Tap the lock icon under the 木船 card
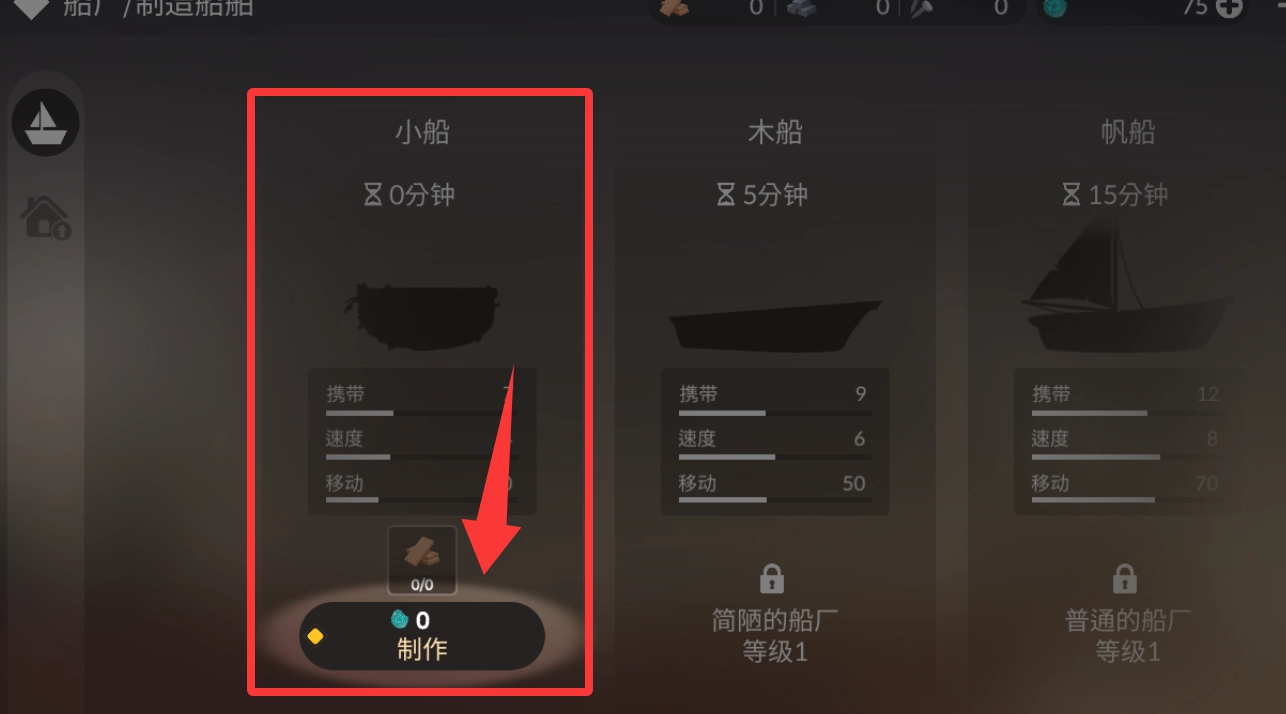1286x714 pixels. click(771, 578)
